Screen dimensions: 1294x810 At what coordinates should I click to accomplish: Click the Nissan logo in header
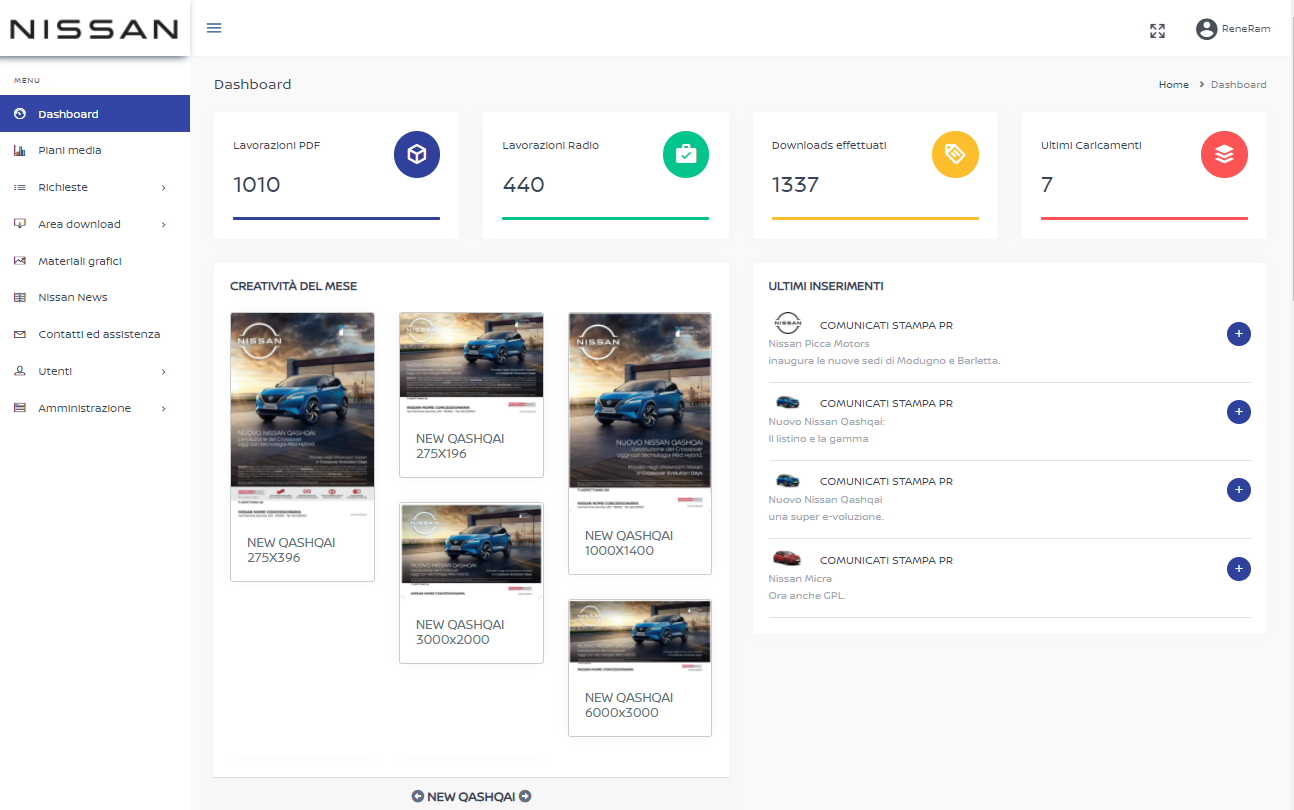(94, 29)
